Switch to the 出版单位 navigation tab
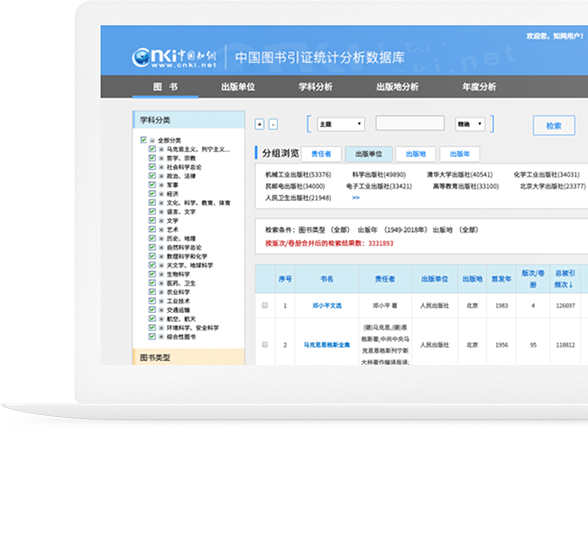The image size is (588, 542). coord(238,87)
